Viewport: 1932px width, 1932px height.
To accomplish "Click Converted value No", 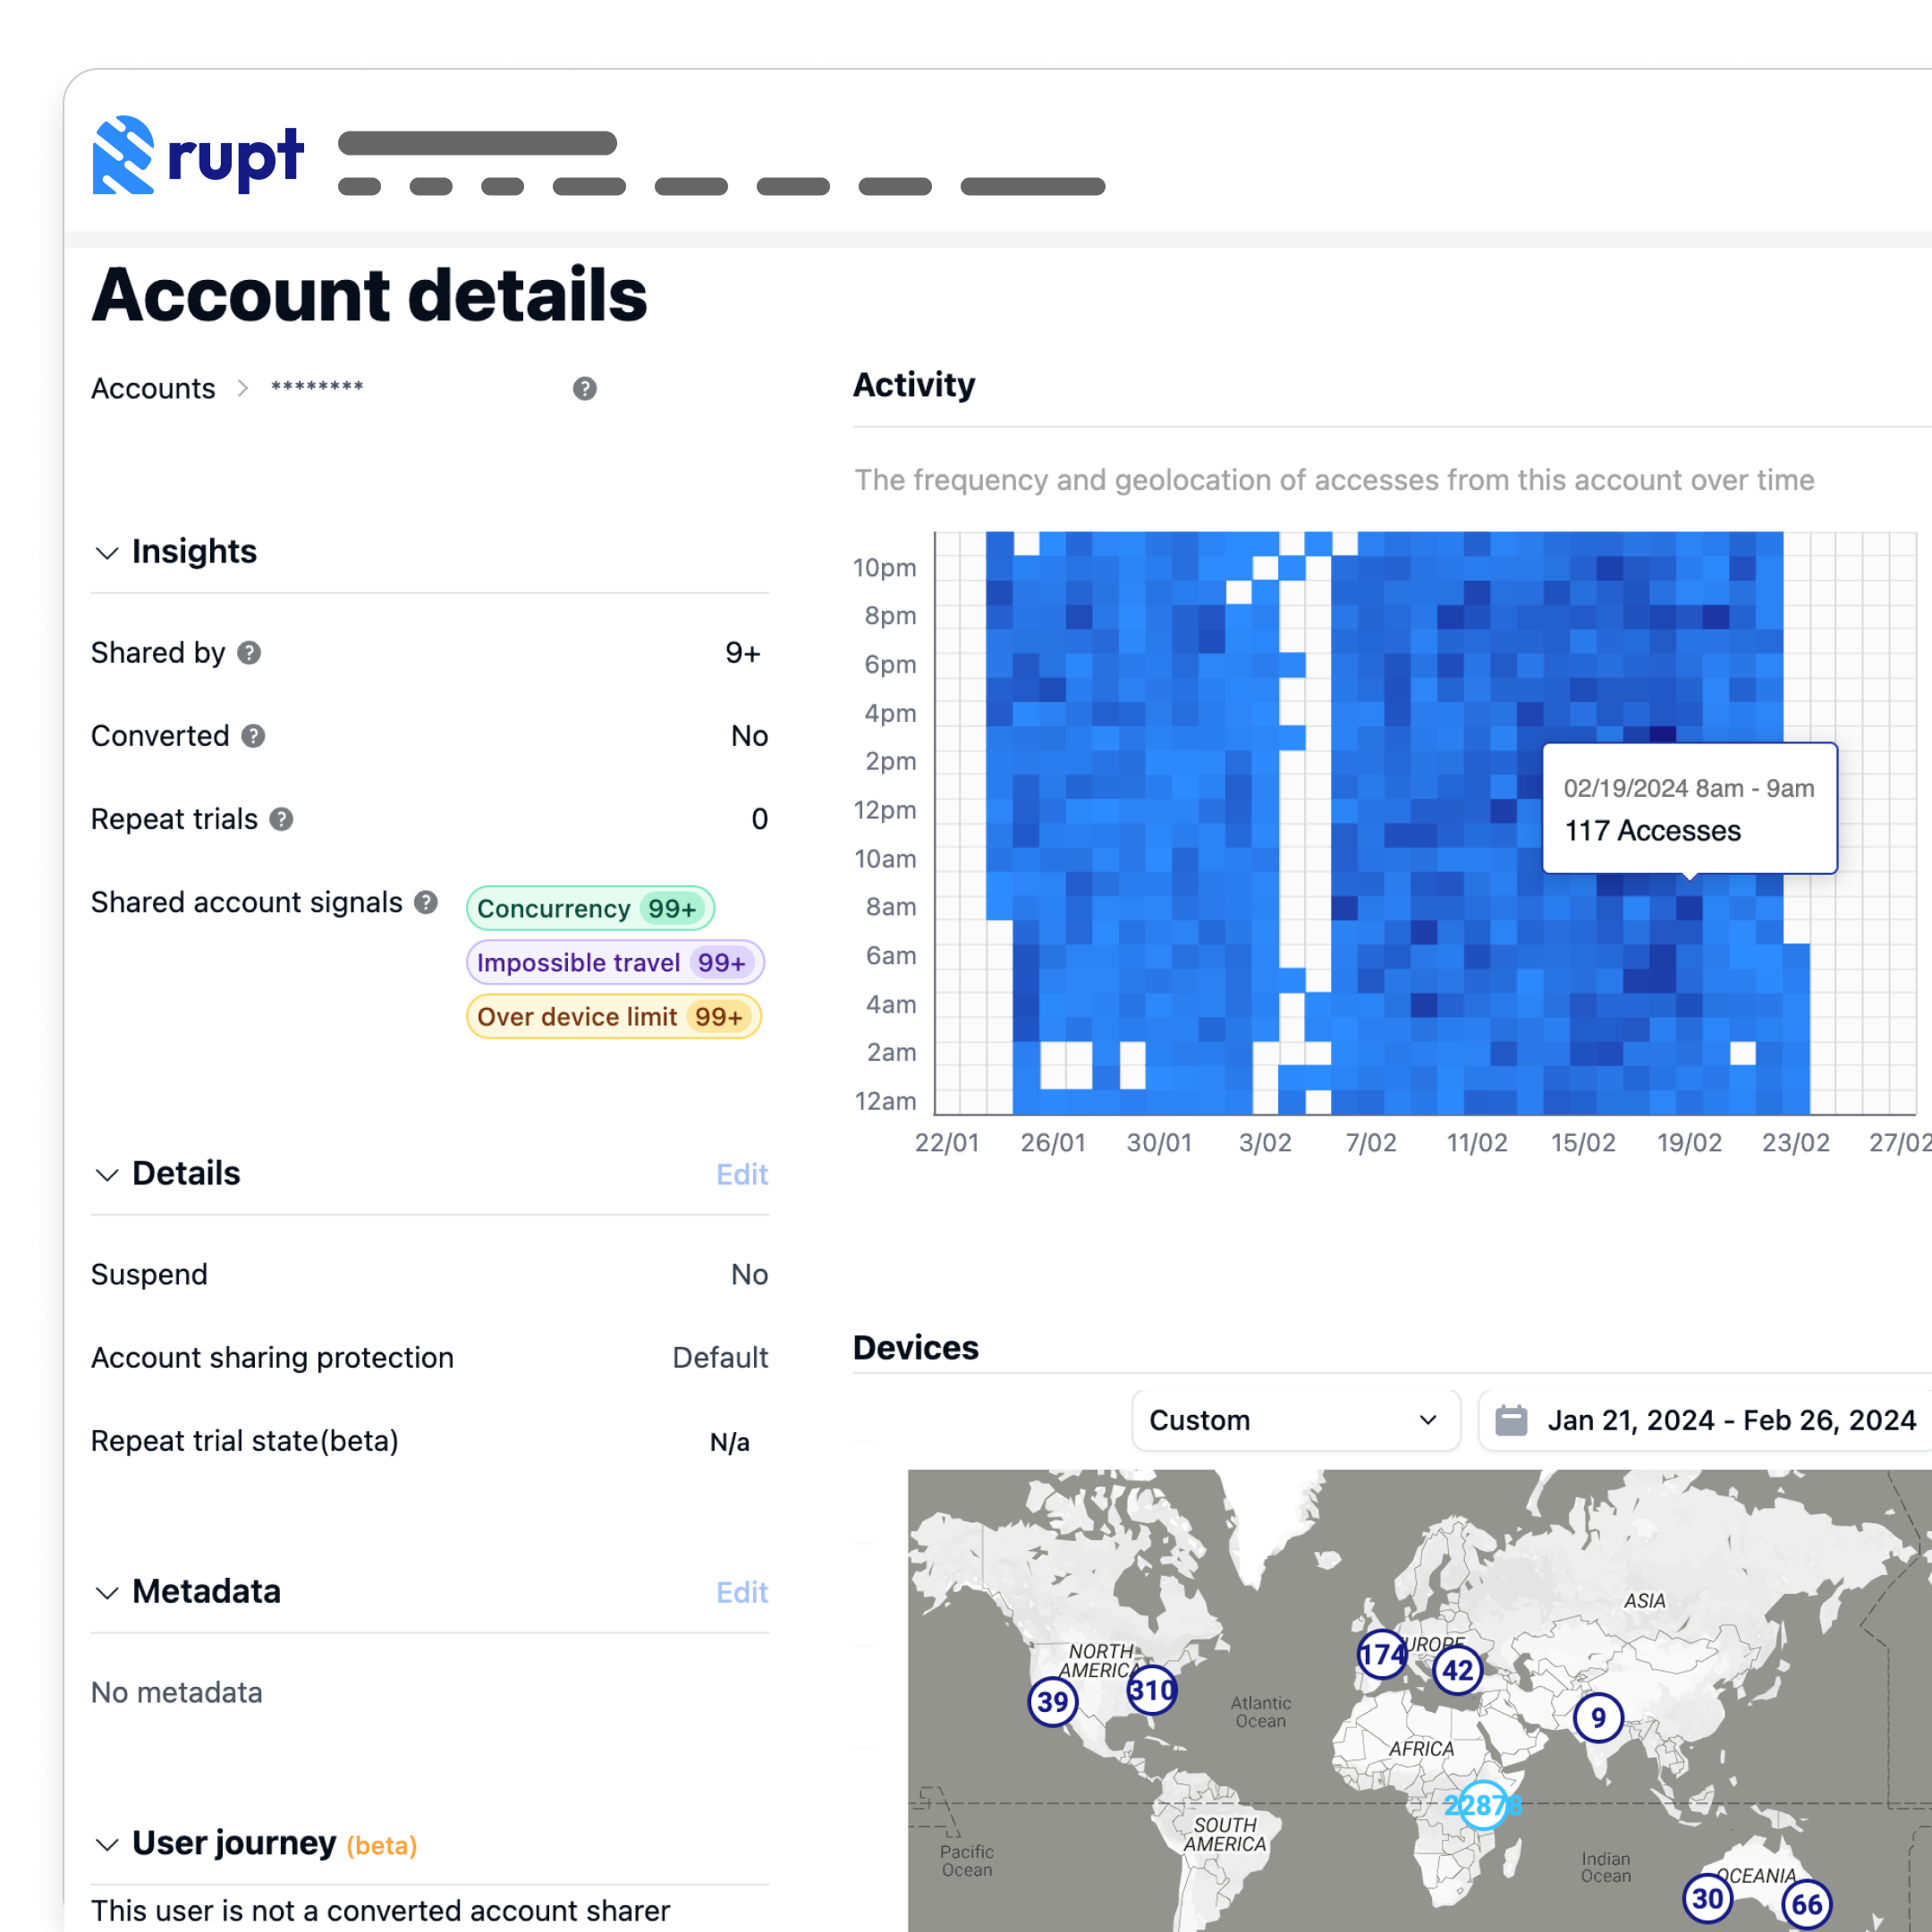I will pos(749,736).
